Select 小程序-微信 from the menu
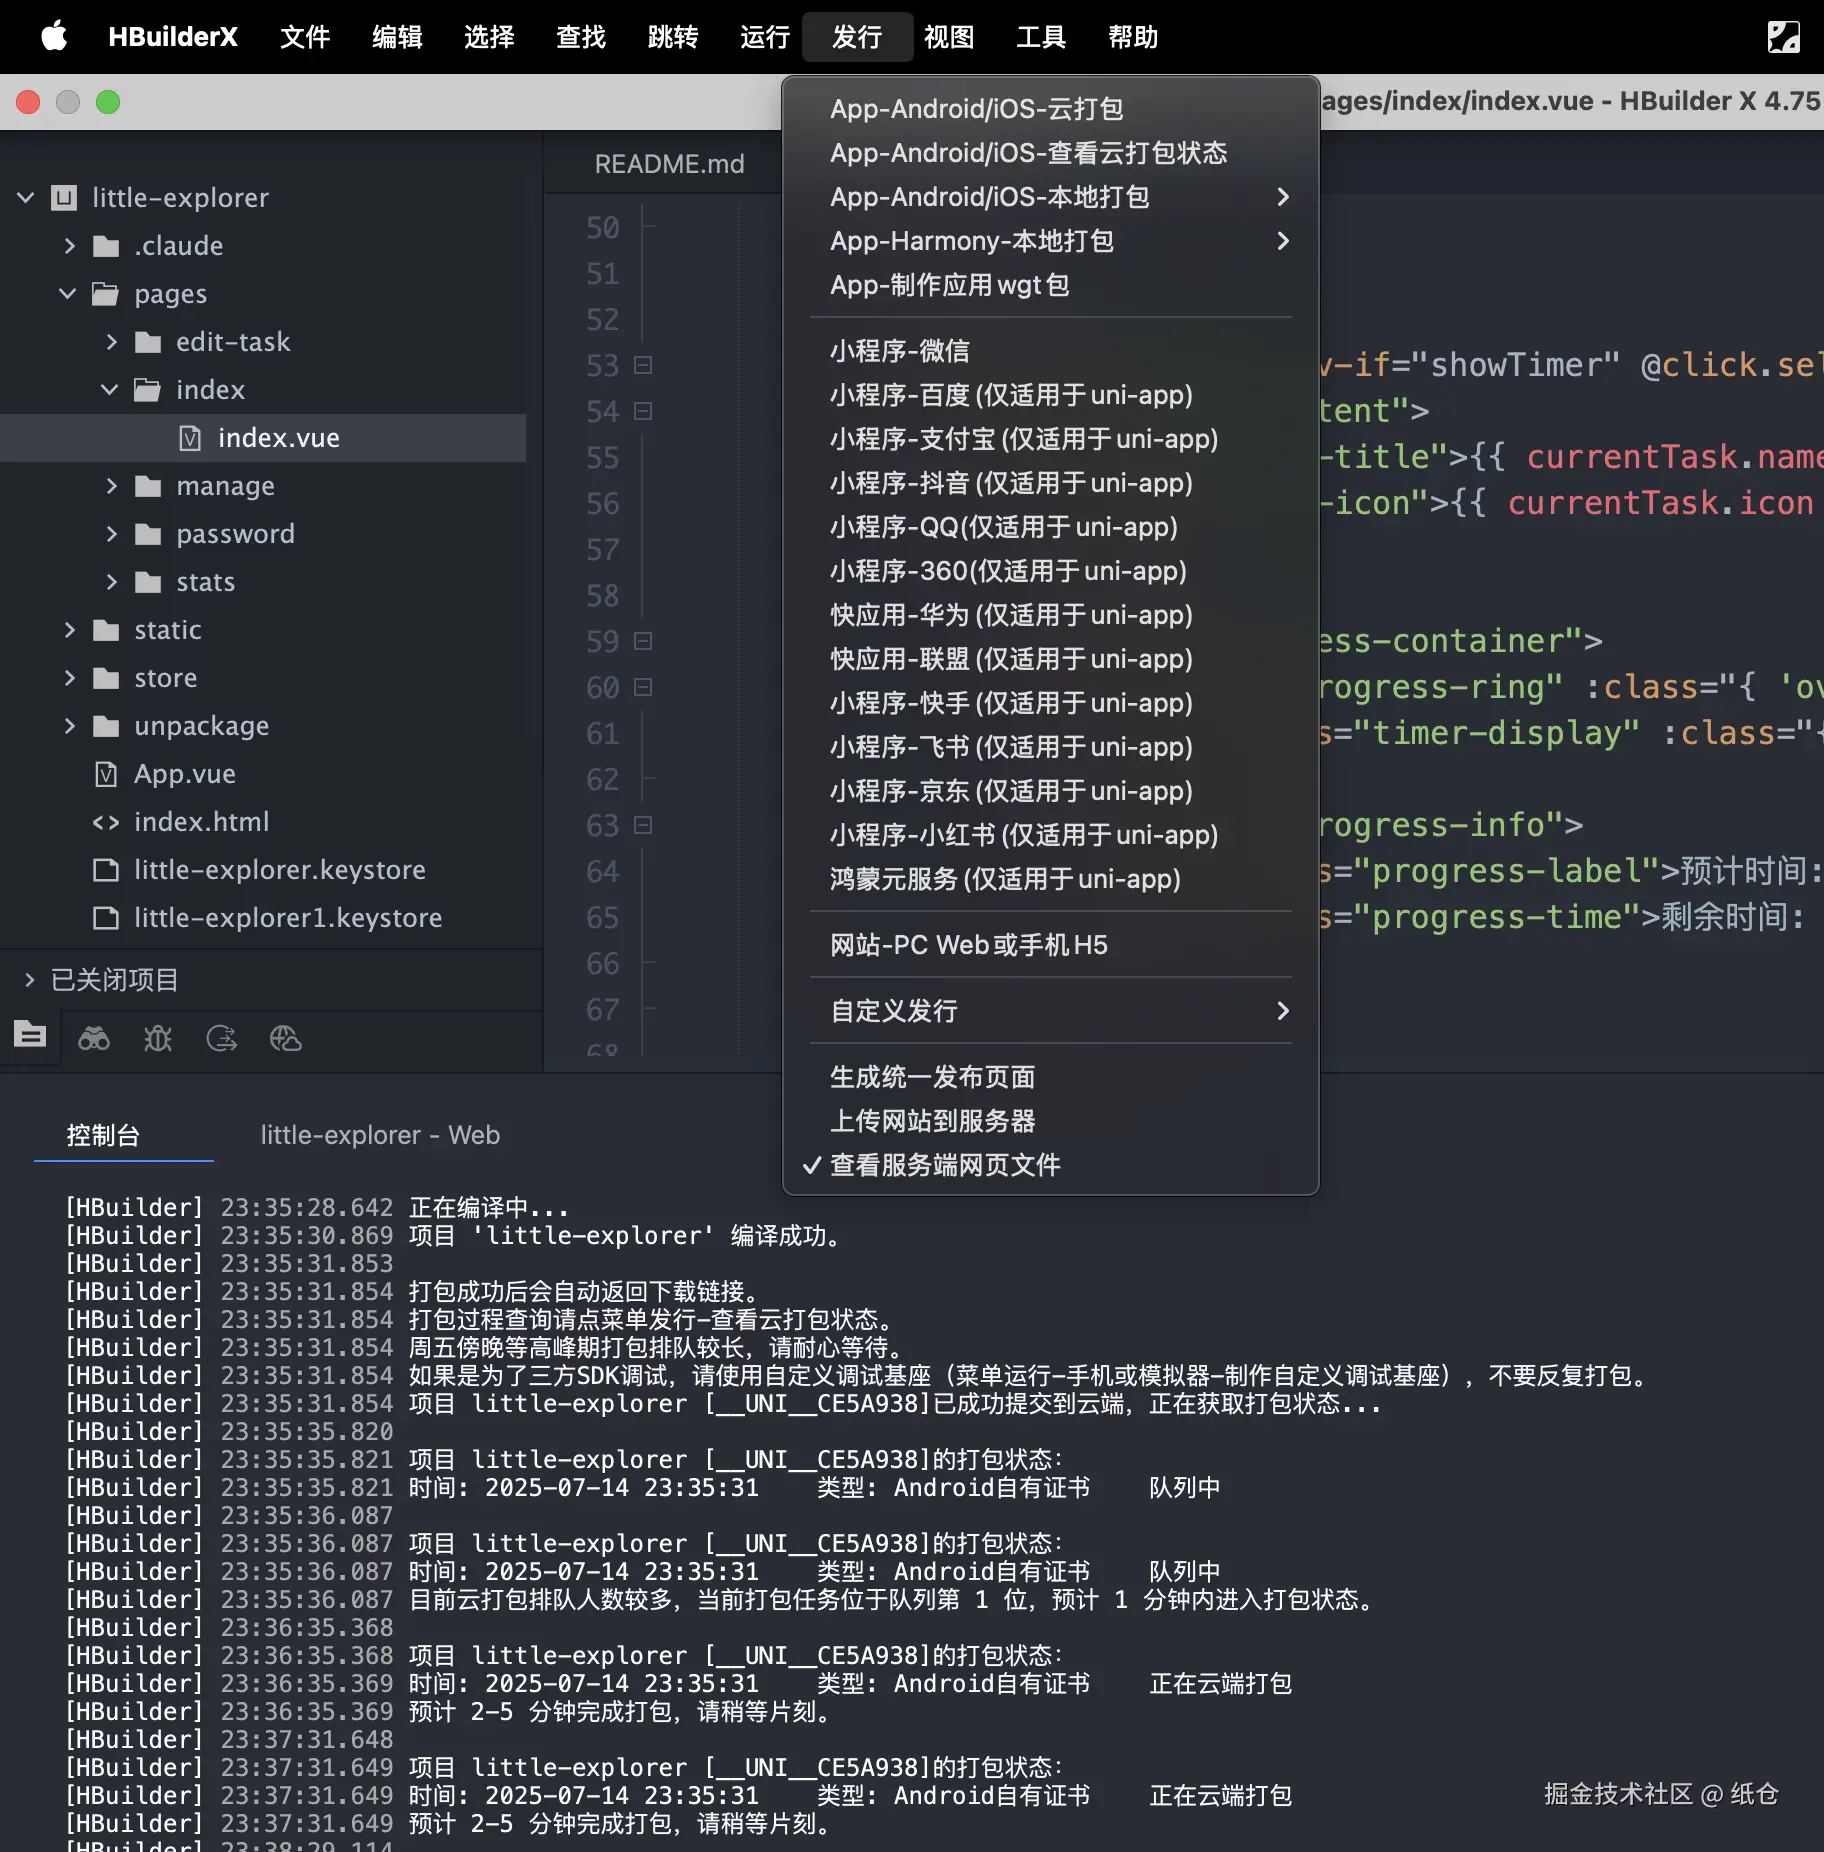Viewport: 1824px width, 1852px height. [1050, 351]
